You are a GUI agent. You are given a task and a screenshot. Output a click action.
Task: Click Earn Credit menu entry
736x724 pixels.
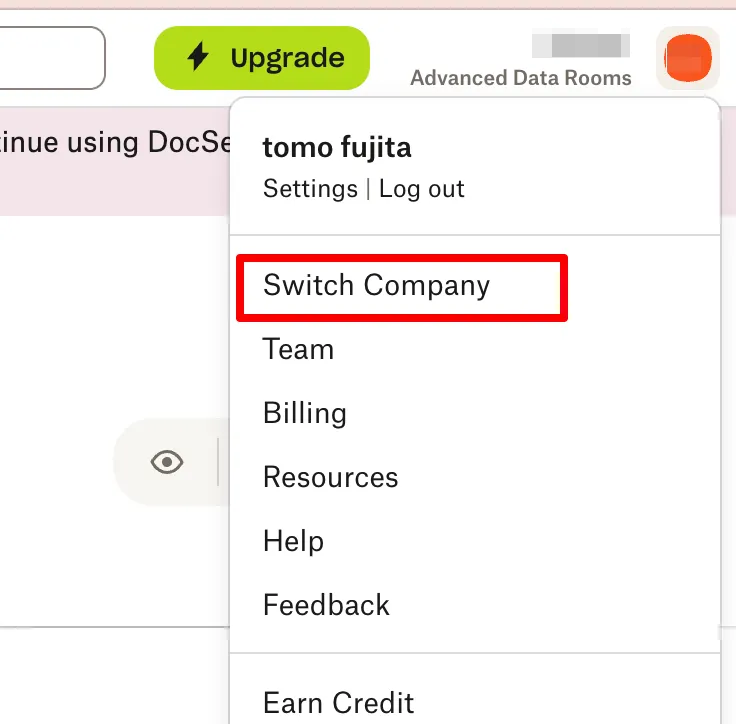[338, 703]
